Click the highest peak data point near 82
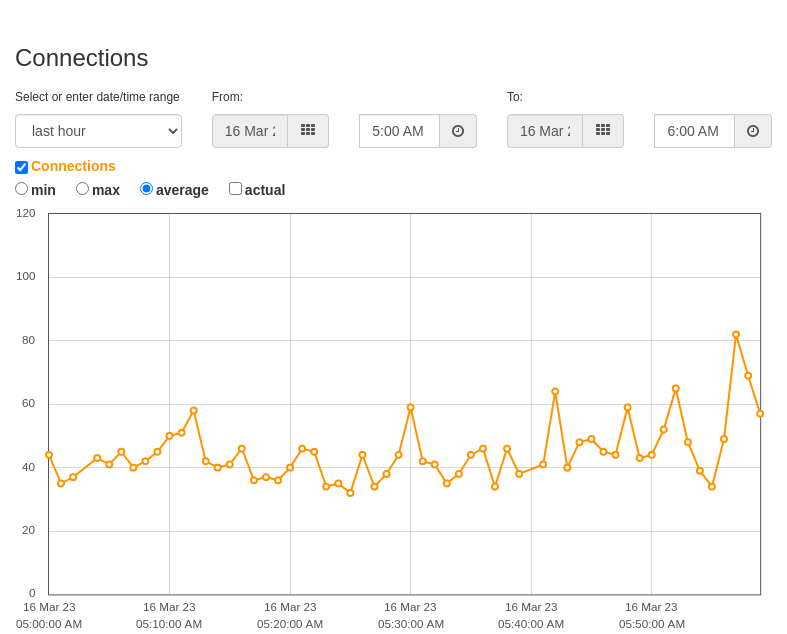787x634 pixels. point(736,335)
